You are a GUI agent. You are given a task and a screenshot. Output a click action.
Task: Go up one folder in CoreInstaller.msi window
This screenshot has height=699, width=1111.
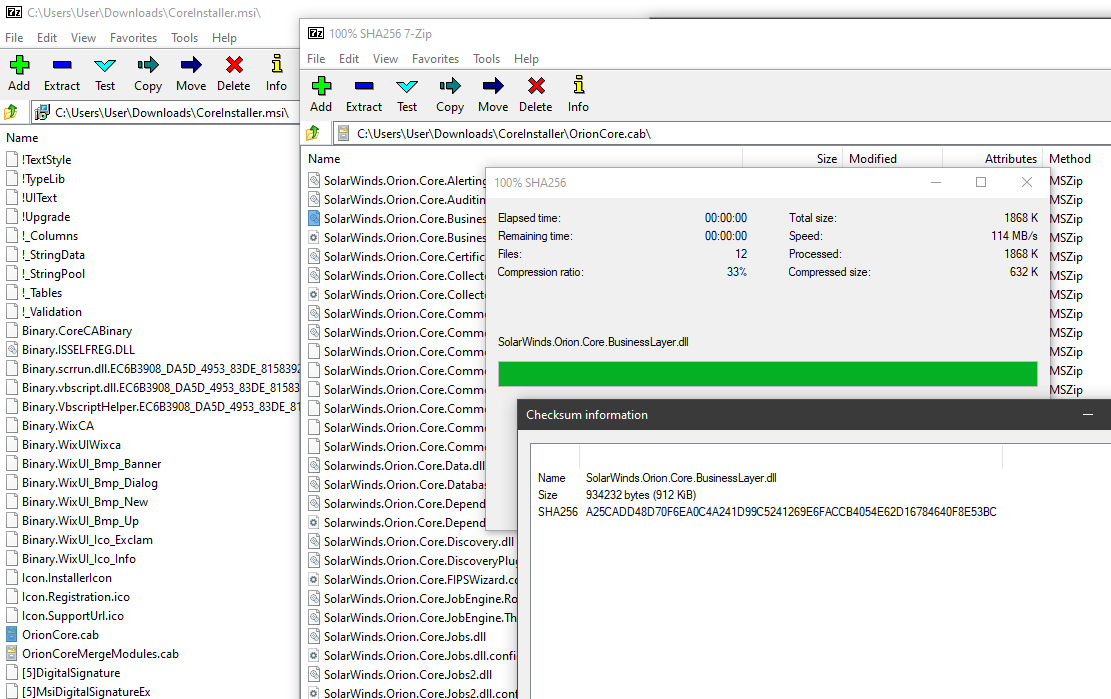point(11,112)
